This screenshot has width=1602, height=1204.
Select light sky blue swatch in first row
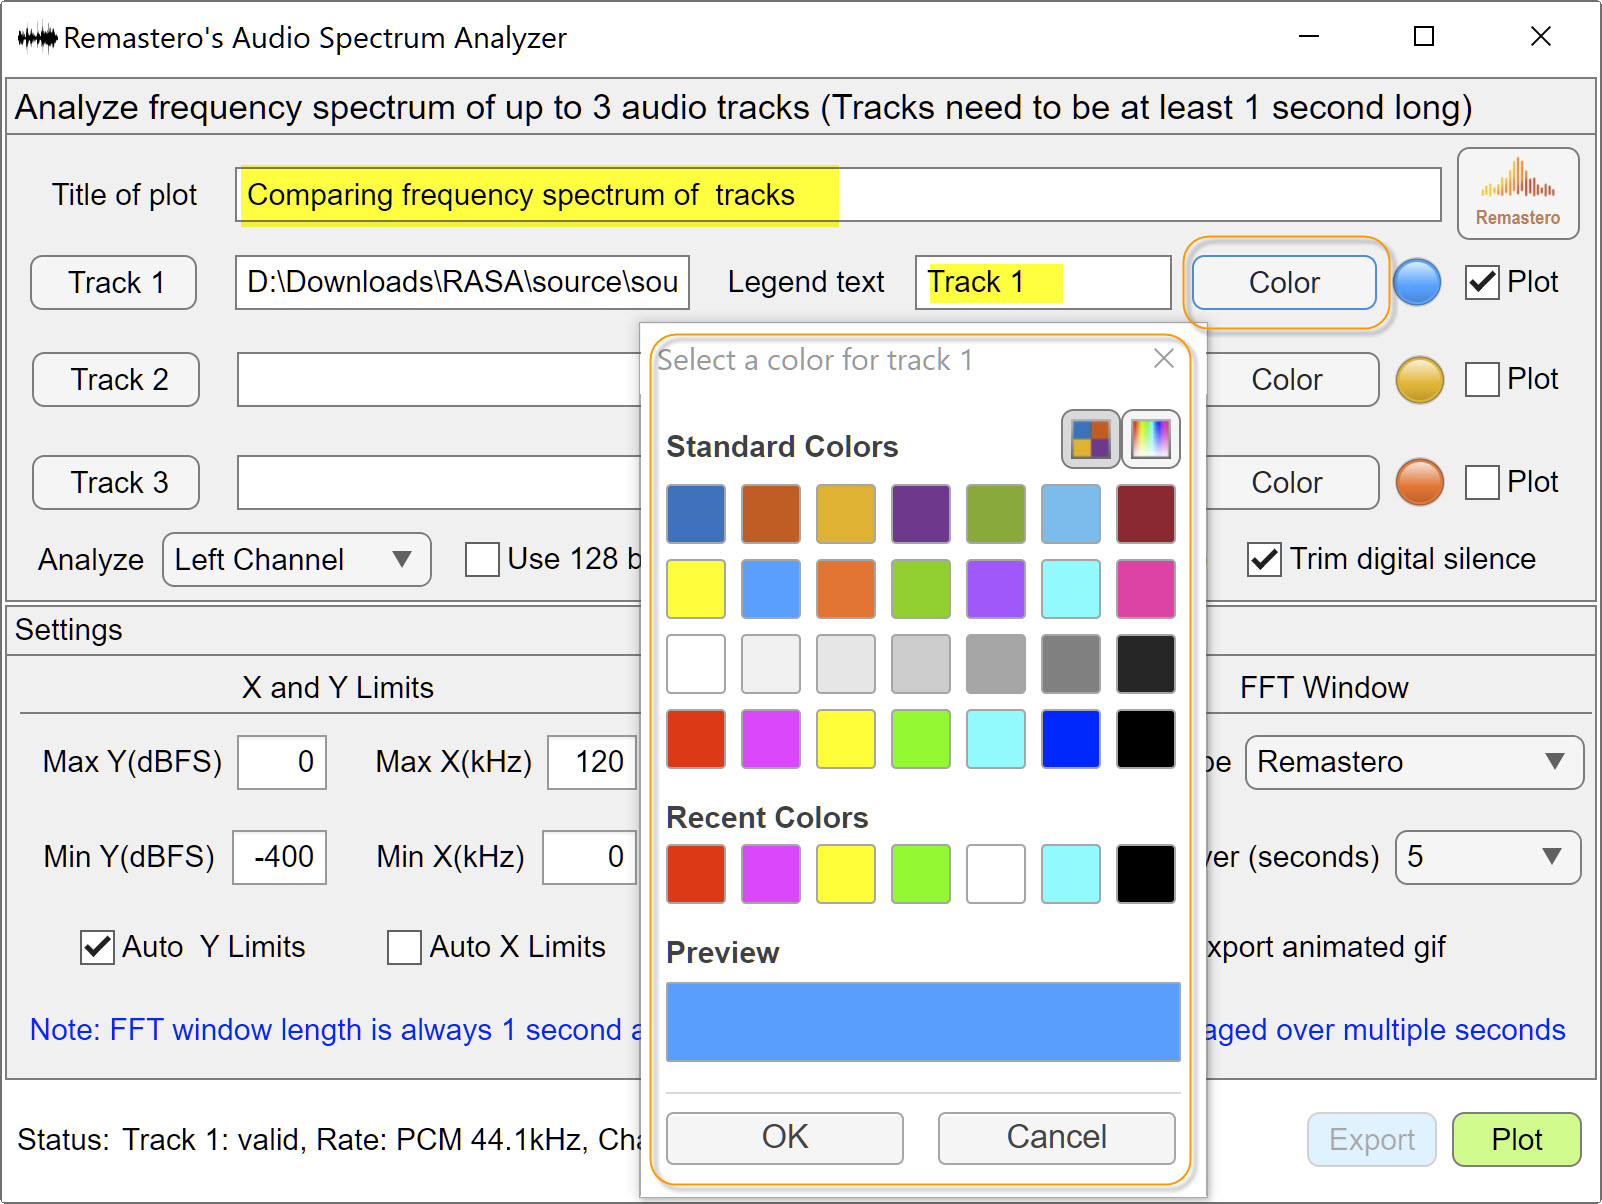pyautogui.click(x=1071, y=514)
